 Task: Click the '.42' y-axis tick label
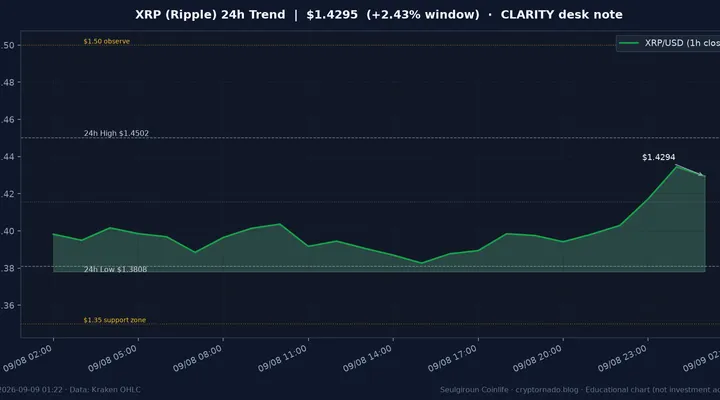pos(8,194)
